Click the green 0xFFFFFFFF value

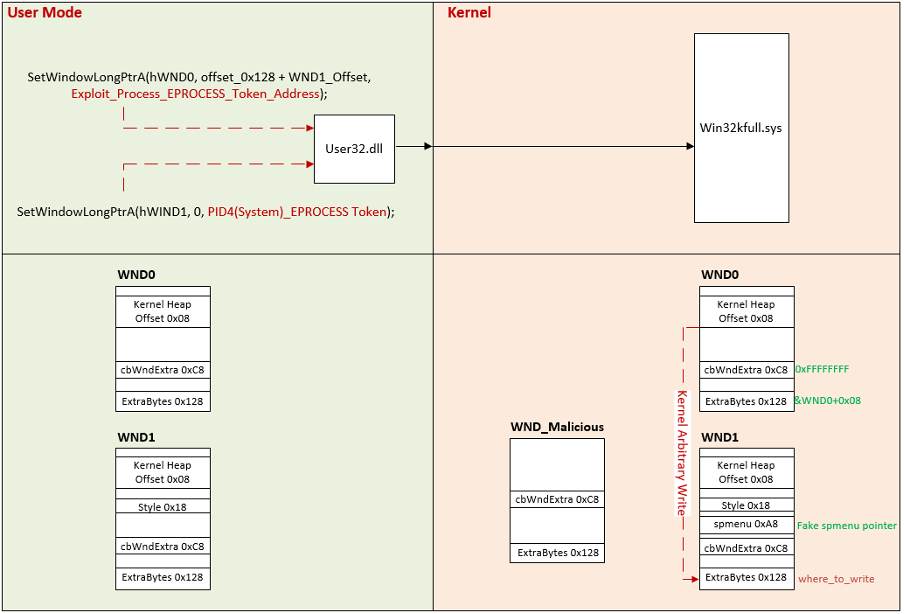point(822,369)
